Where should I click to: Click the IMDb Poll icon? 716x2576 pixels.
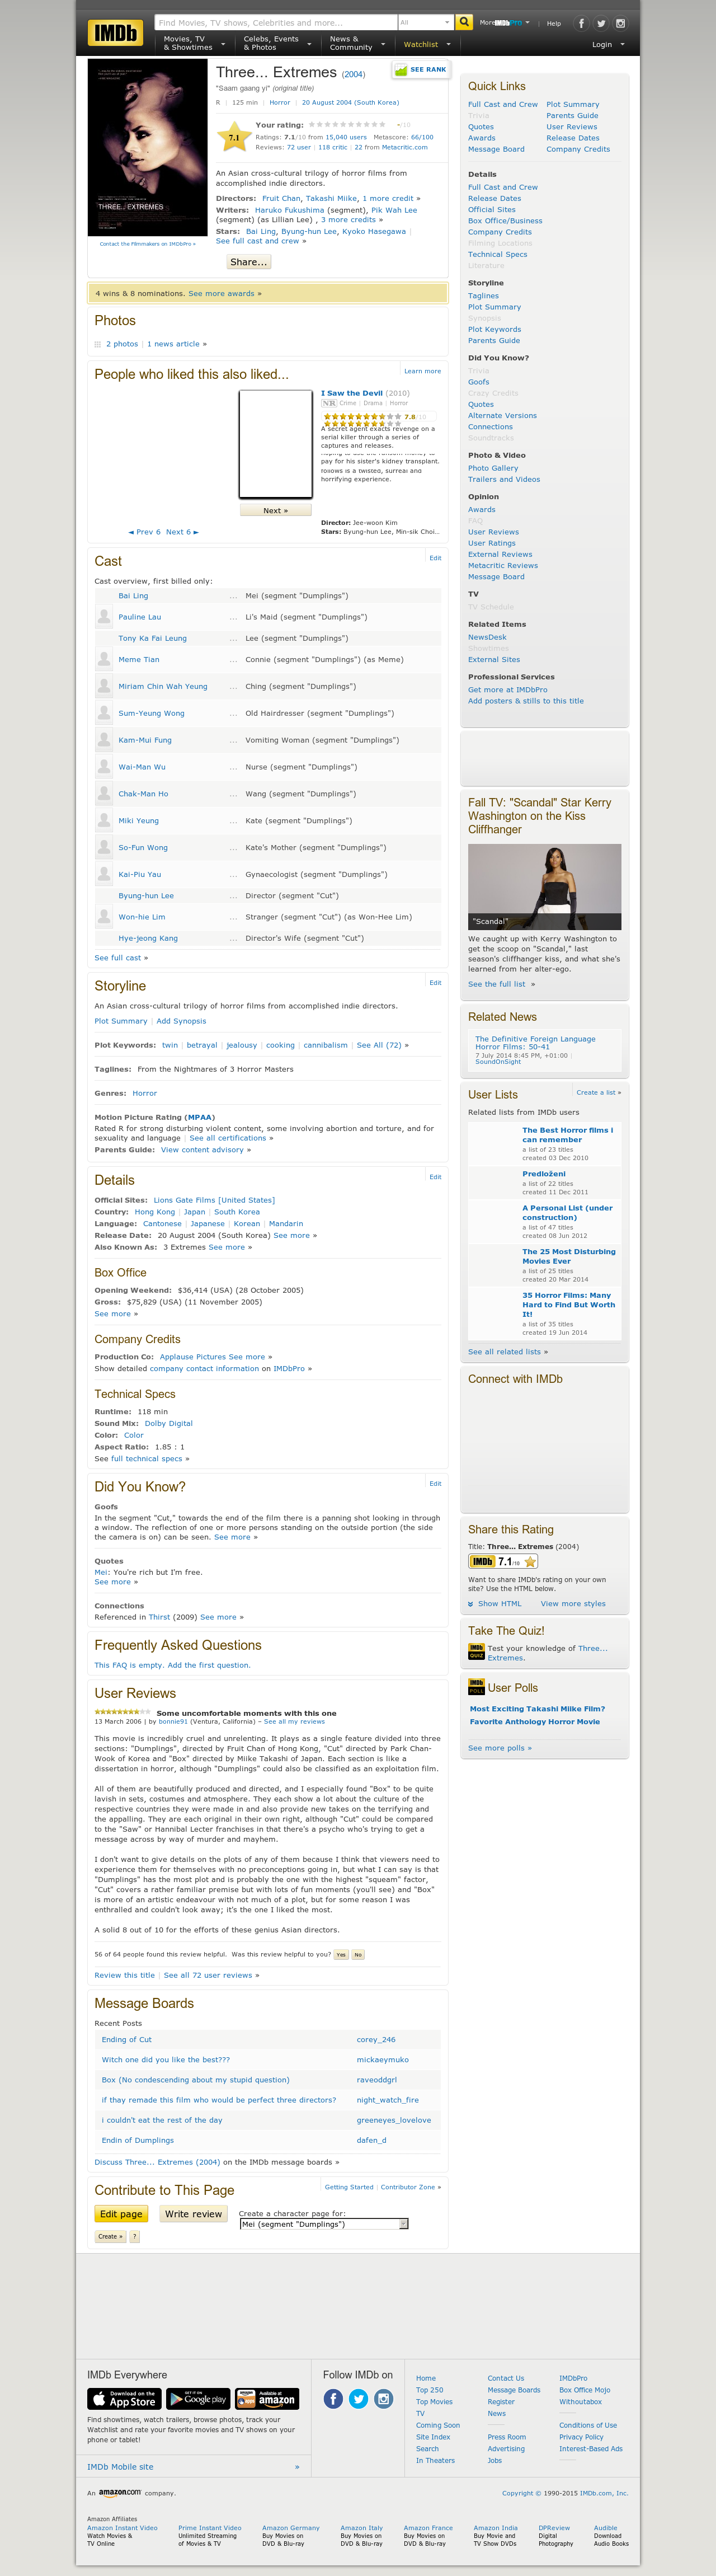click(476, 1687)
